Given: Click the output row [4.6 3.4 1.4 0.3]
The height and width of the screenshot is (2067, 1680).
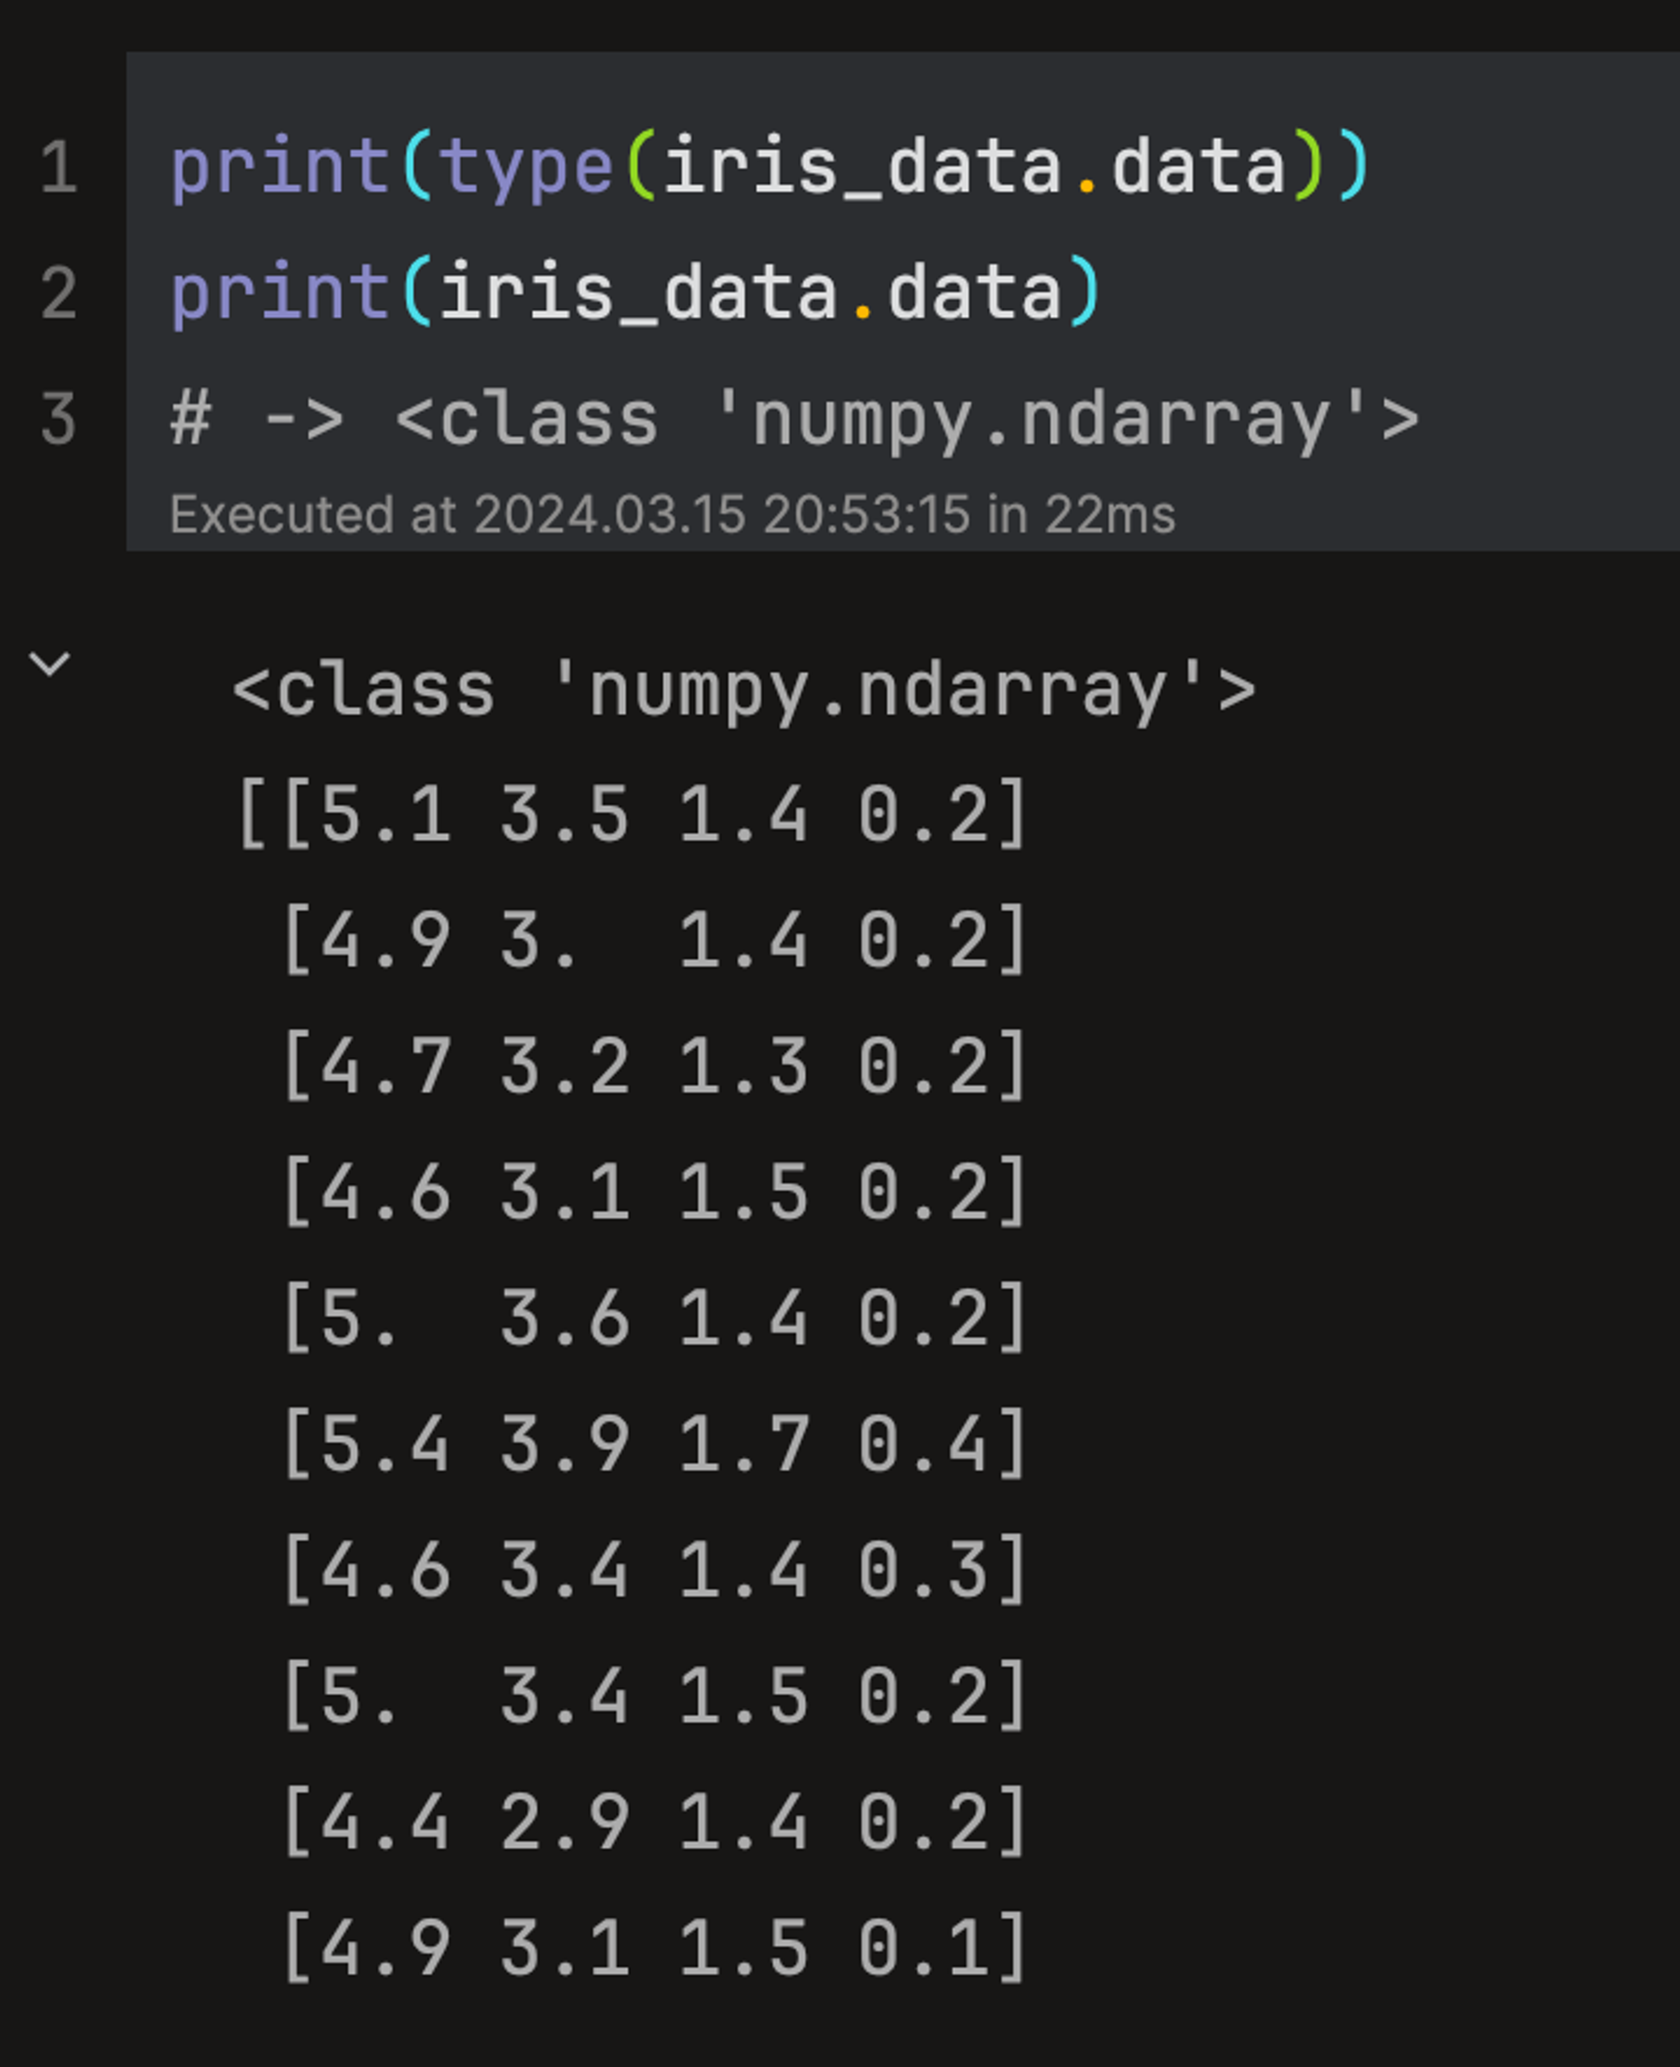Looking at the screenshot, I should [x=655, y=1570].
